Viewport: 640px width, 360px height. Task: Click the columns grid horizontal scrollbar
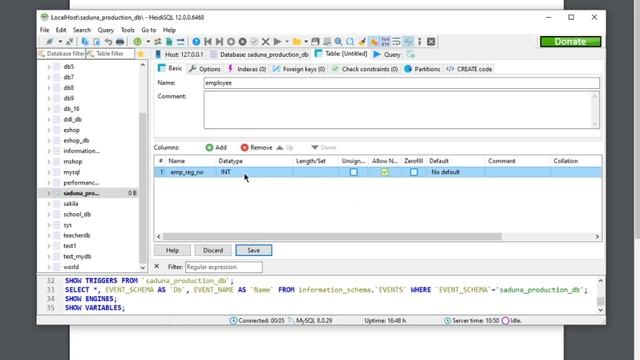(x=332, y=236)
